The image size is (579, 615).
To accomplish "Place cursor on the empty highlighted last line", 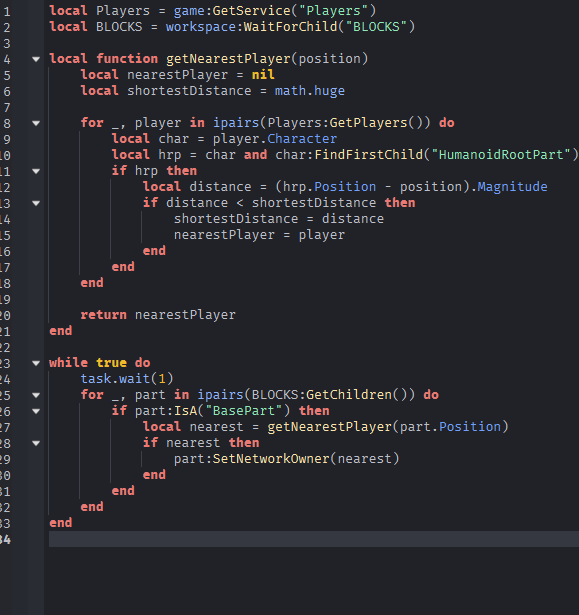I will (x=314, y=539).
